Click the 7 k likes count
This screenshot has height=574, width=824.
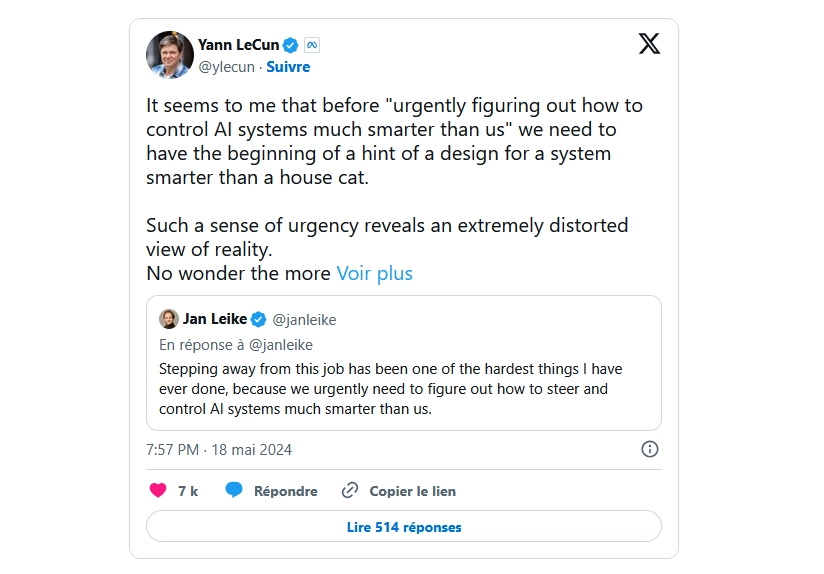click(x=188, y=491)
